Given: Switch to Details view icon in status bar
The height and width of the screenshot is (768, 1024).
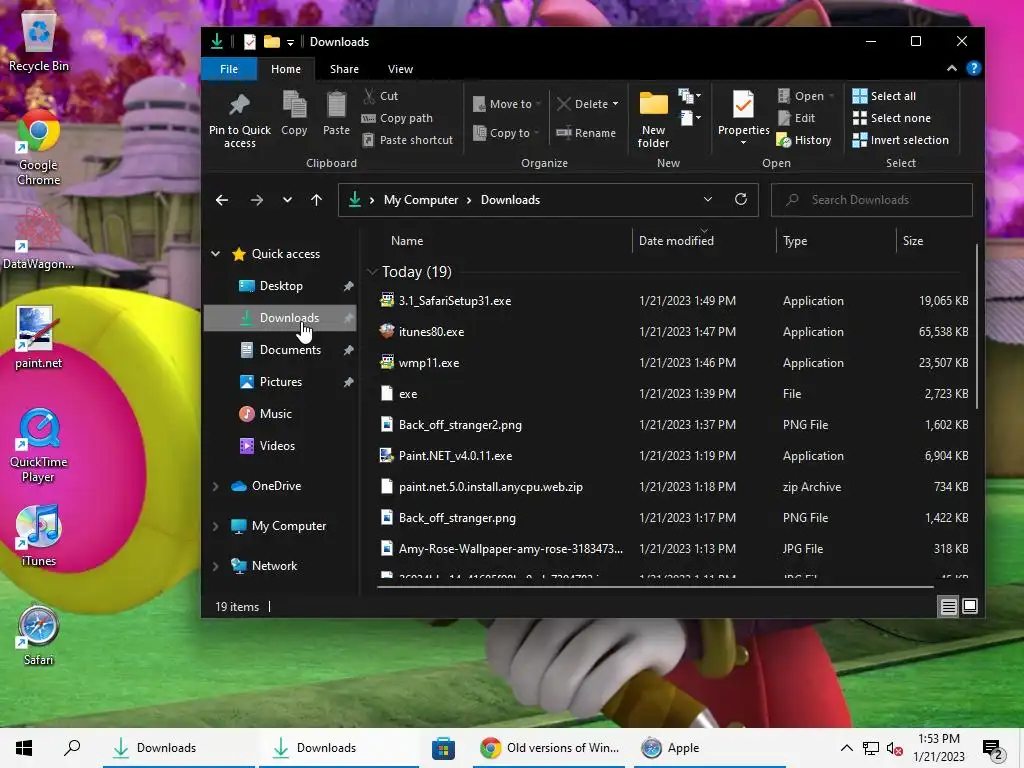Looking at the screenshot, I should coord(948,607).
